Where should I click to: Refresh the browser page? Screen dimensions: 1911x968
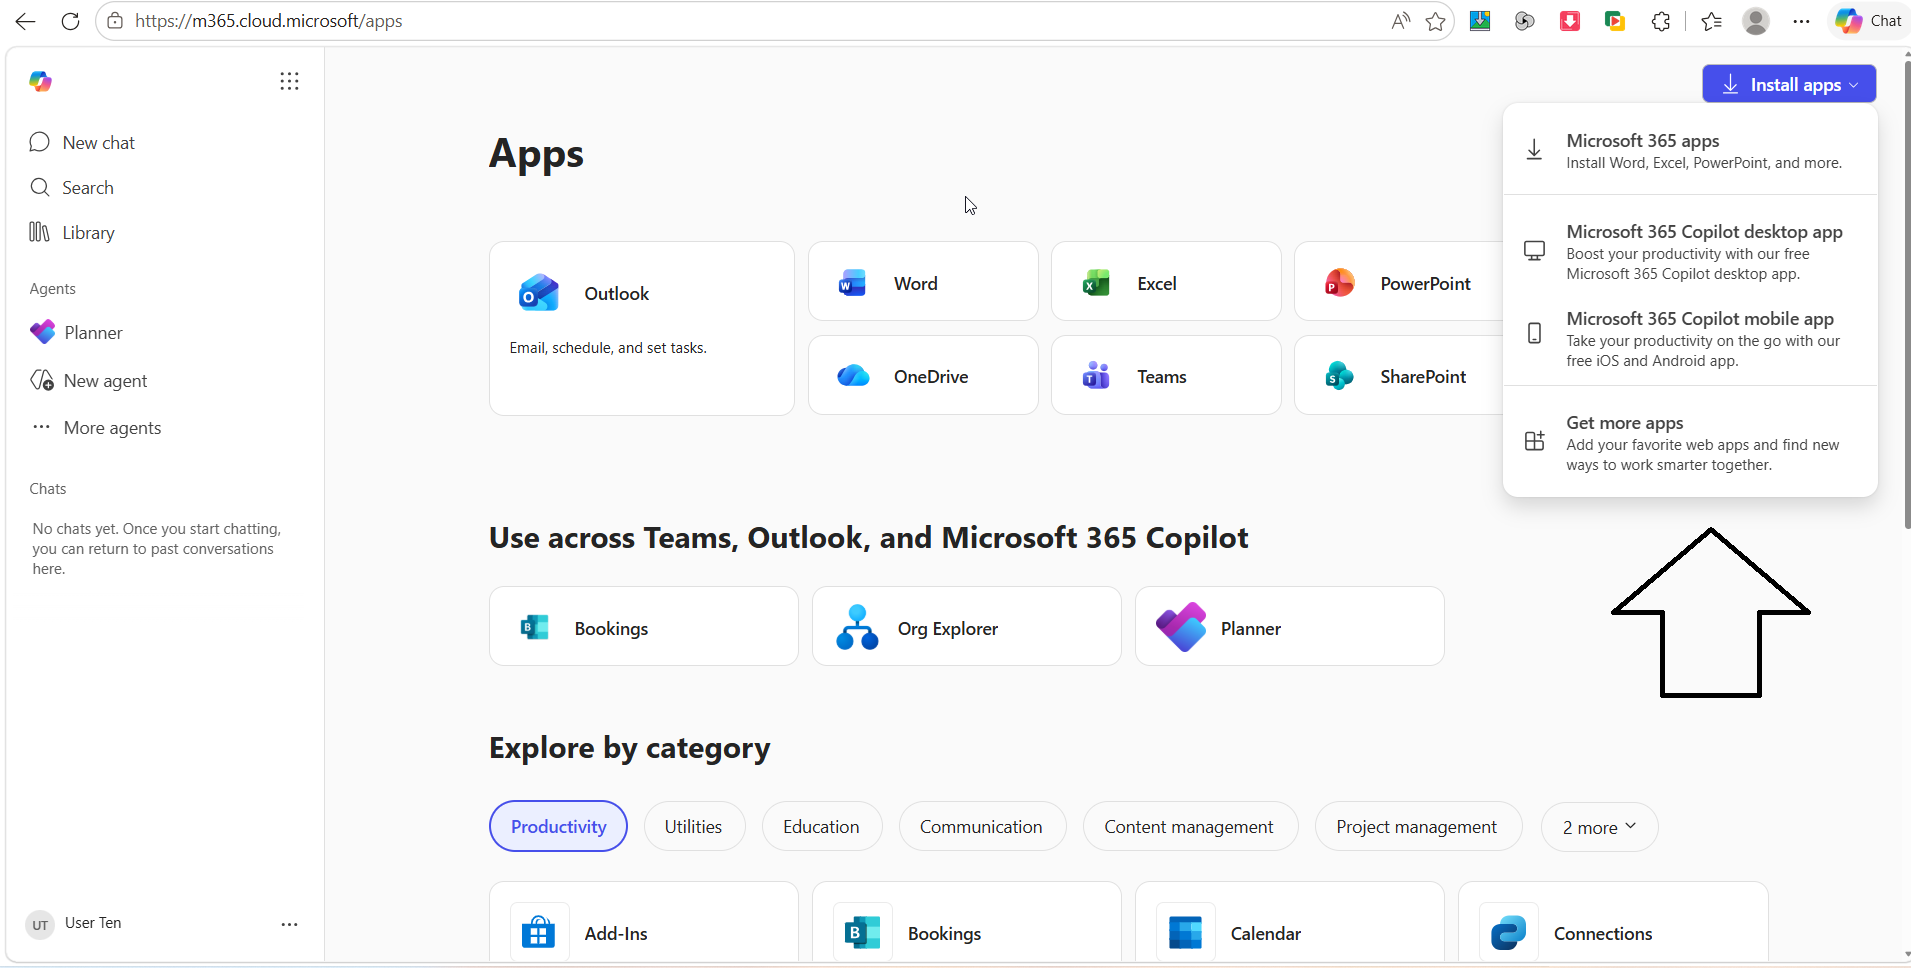[70, 21]
